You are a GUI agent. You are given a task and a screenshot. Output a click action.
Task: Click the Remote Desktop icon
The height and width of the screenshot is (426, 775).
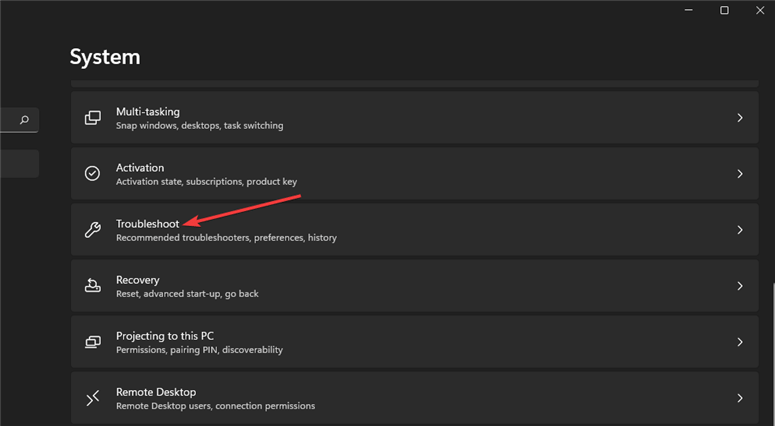(92, 398)
